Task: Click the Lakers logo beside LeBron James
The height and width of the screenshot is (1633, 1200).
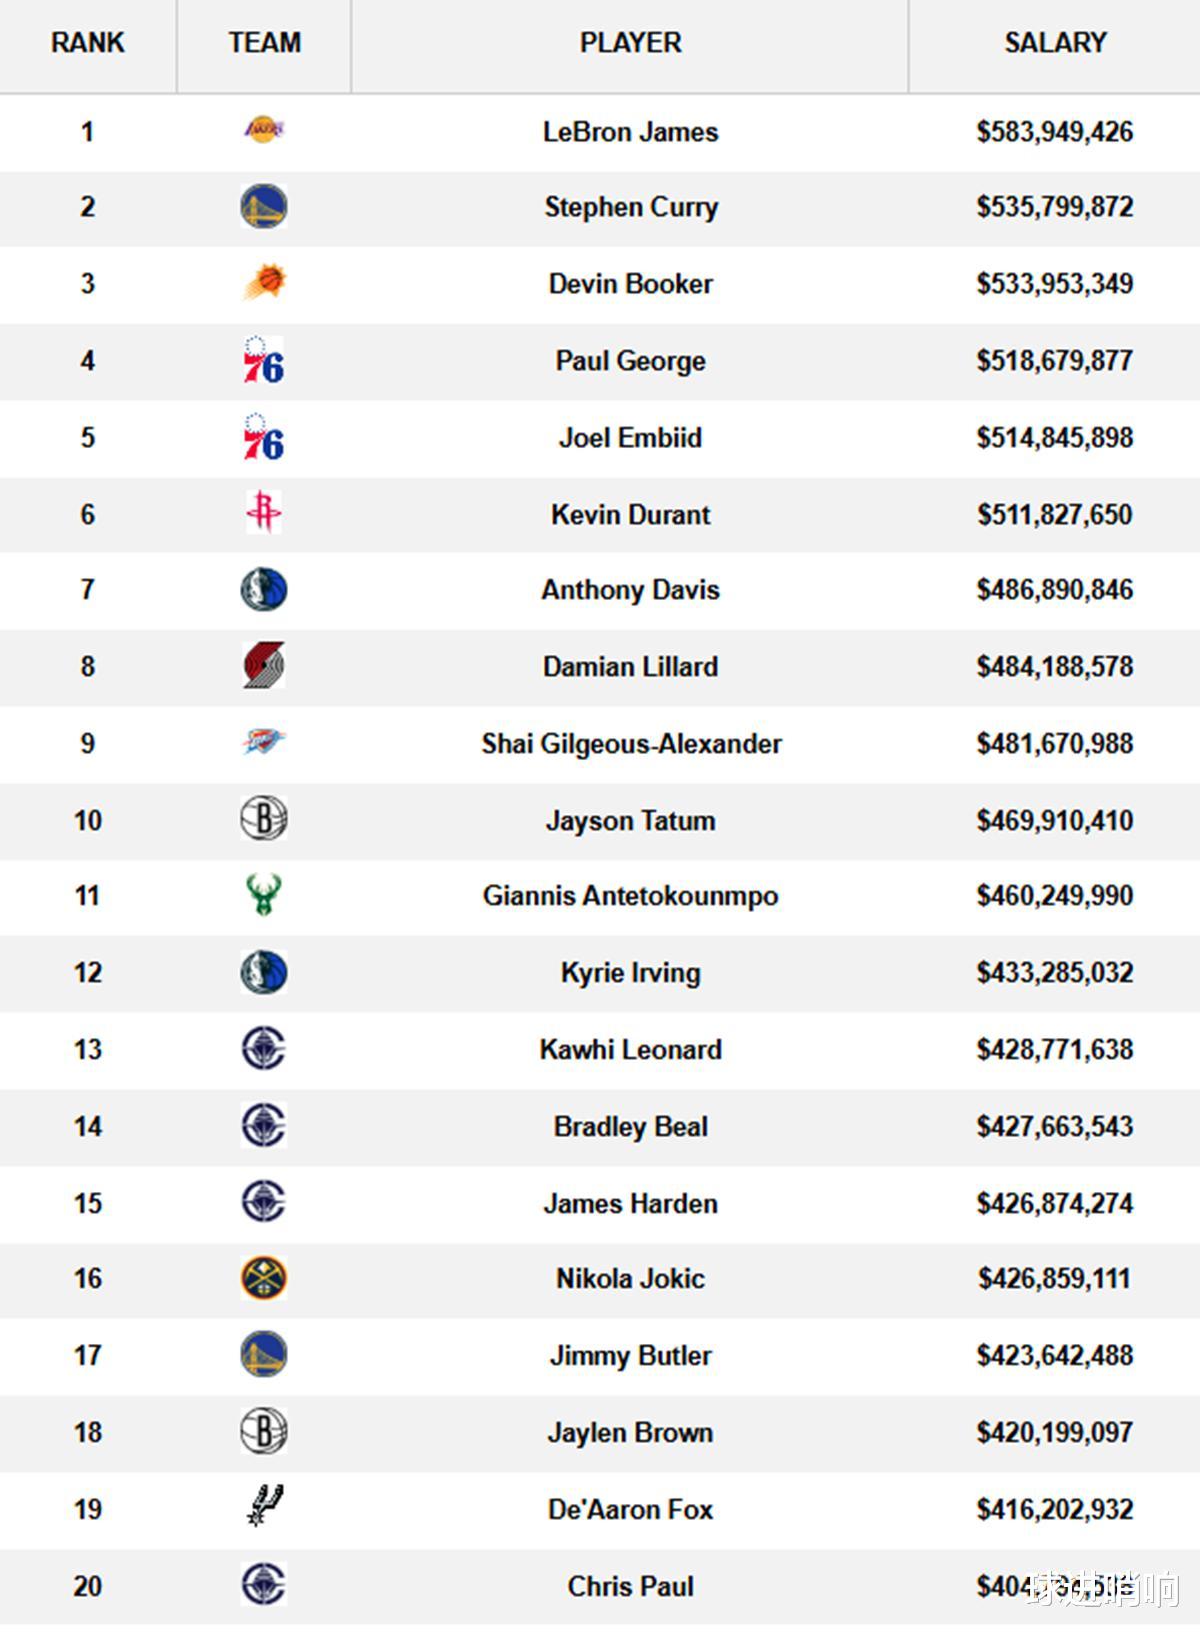Action: 264,130
